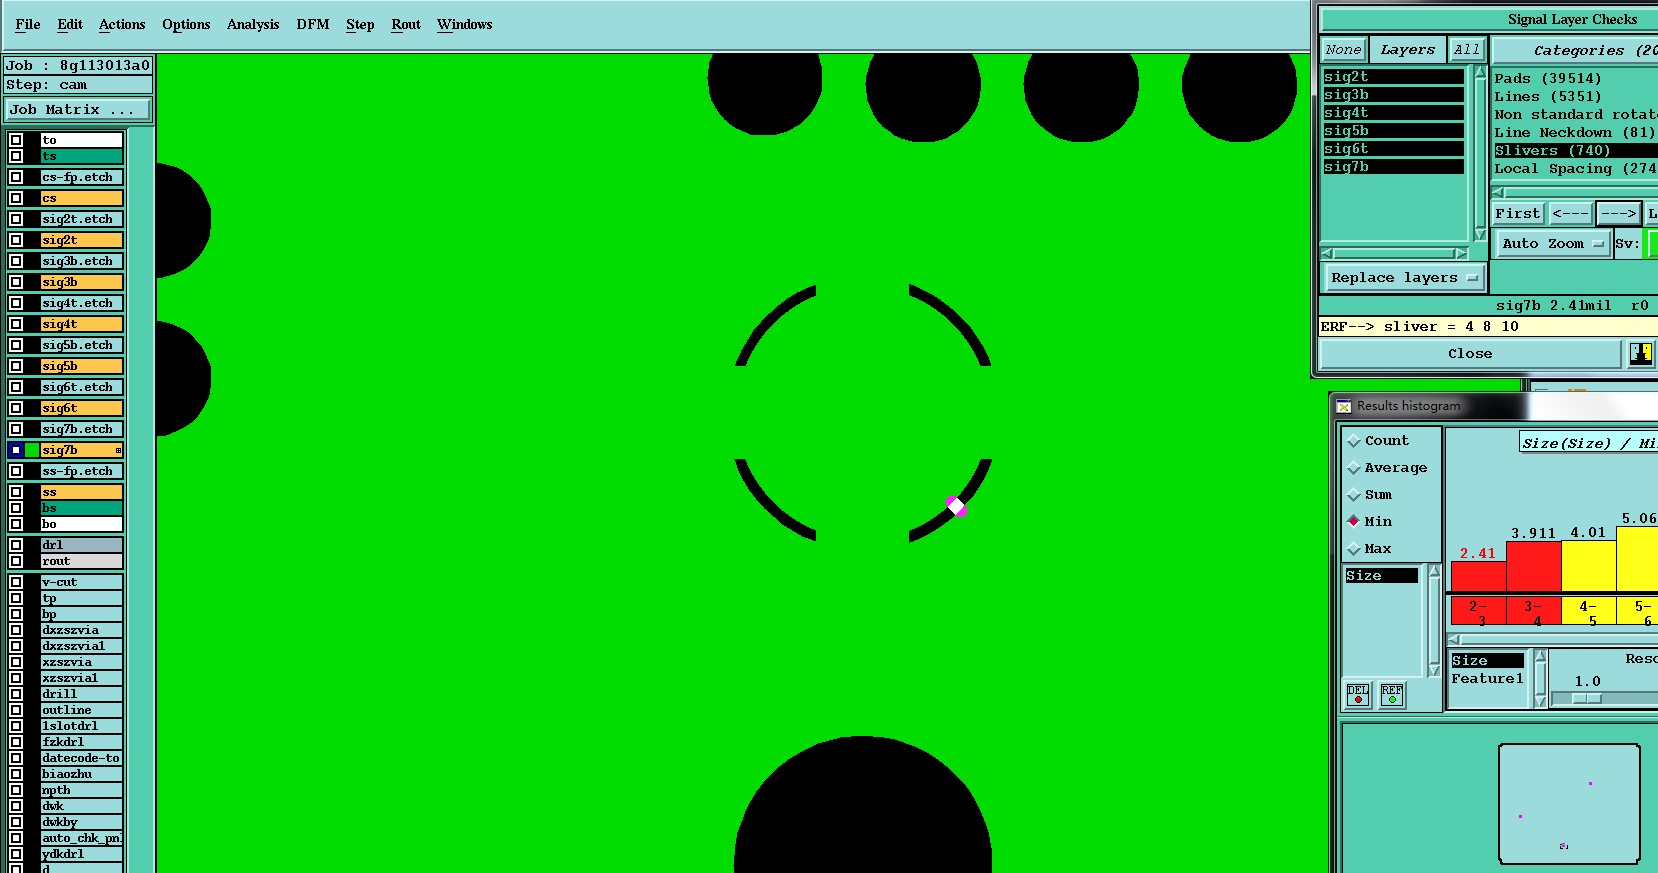Click the green color swatch on sig7b row
1658x873 pixels.
[x=32, y=450]
